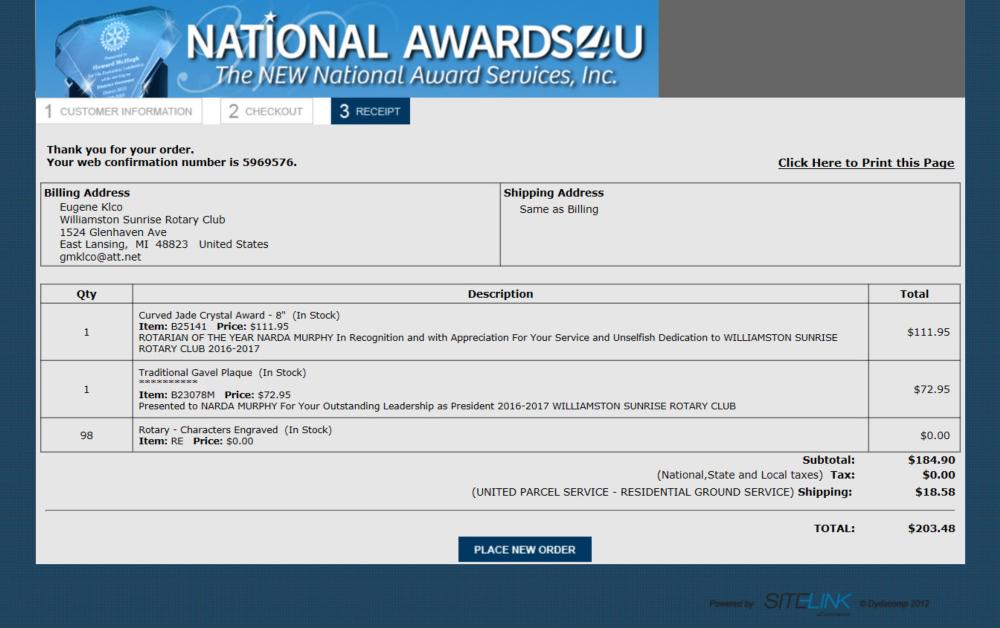Click the United Parcel Service shipping method text
Image resolution: width=1000 pixels, height=628 pixels.
[633, 492]
